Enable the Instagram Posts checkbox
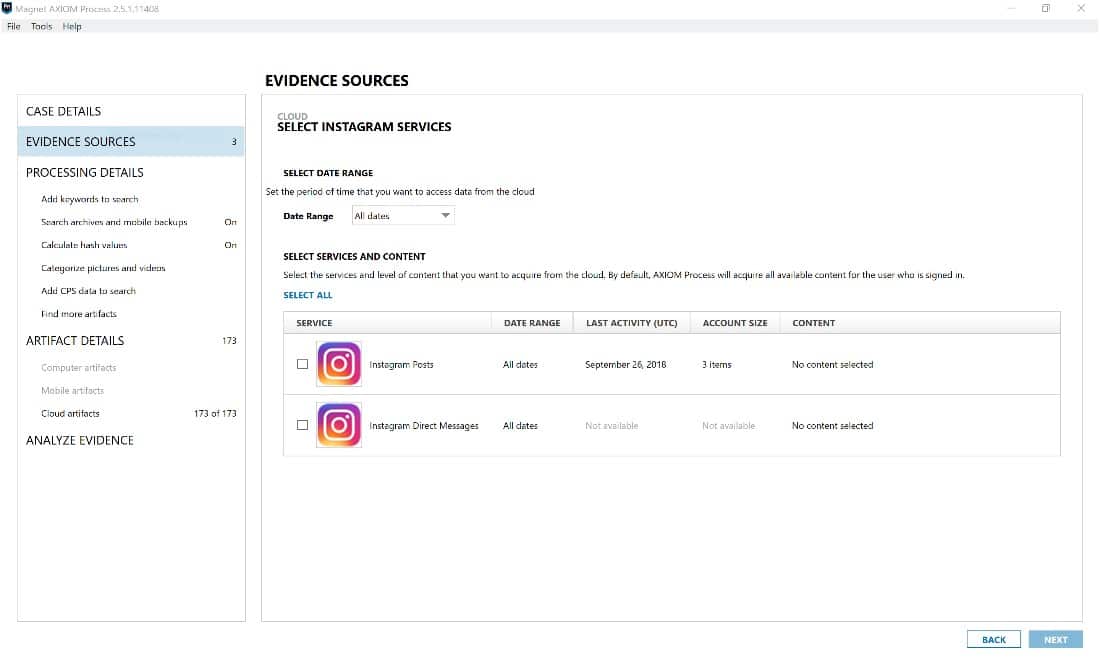The width and height of the screenshot is (1100, 658). (302, 364)
